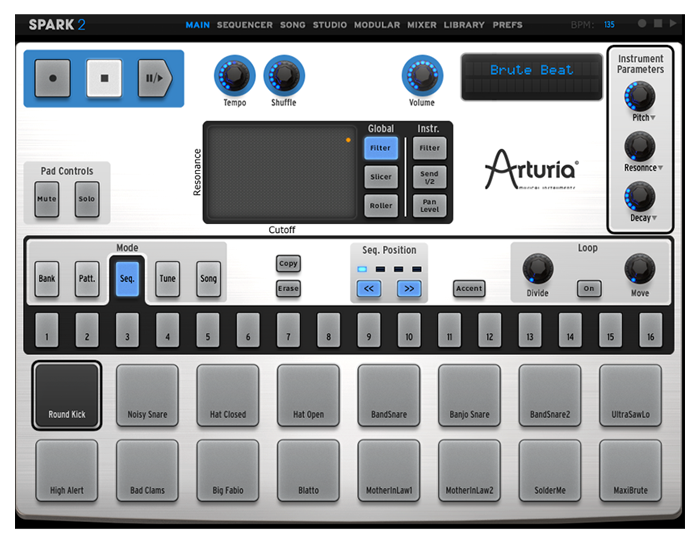Click the play/pause button in the transport panel
The image size is (700, 545).
click(x=154, y=78)
